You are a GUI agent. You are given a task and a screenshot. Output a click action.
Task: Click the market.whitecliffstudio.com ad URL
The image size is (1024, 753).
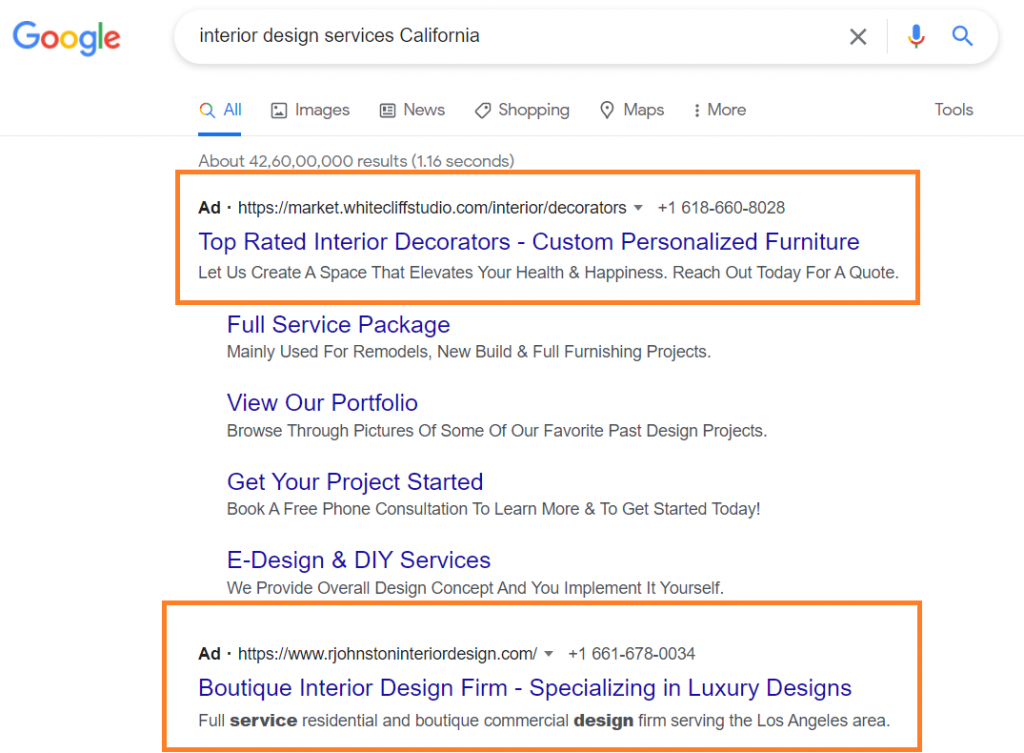tap(432, 208)
